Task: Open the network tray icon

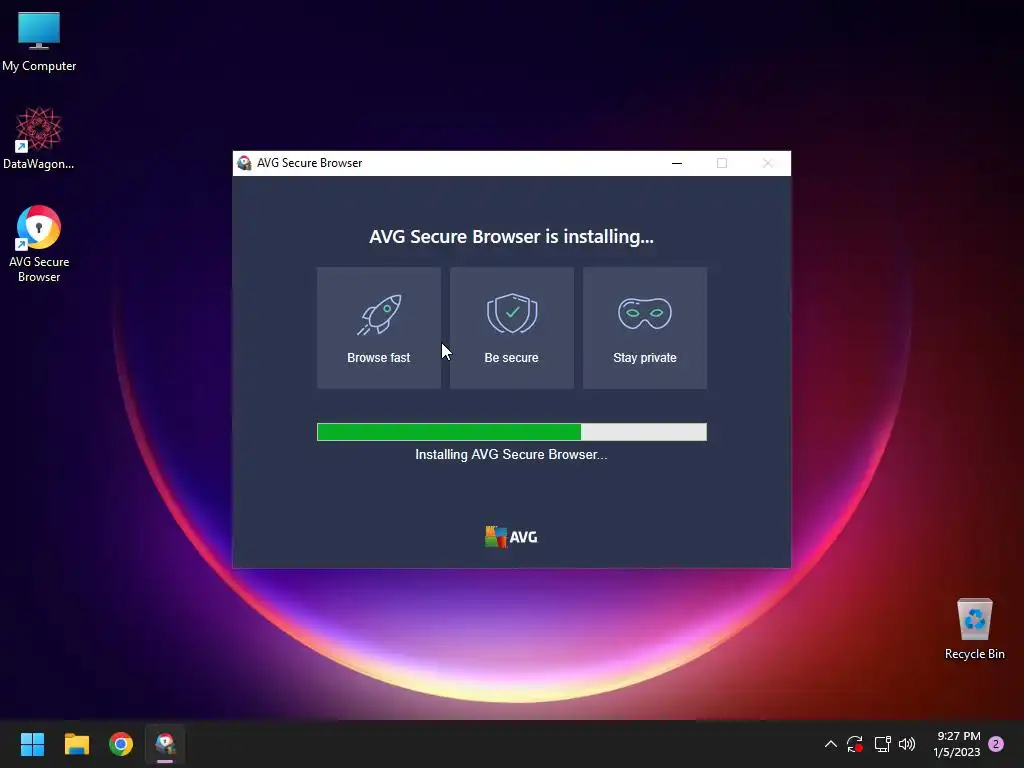Action: 882,744
